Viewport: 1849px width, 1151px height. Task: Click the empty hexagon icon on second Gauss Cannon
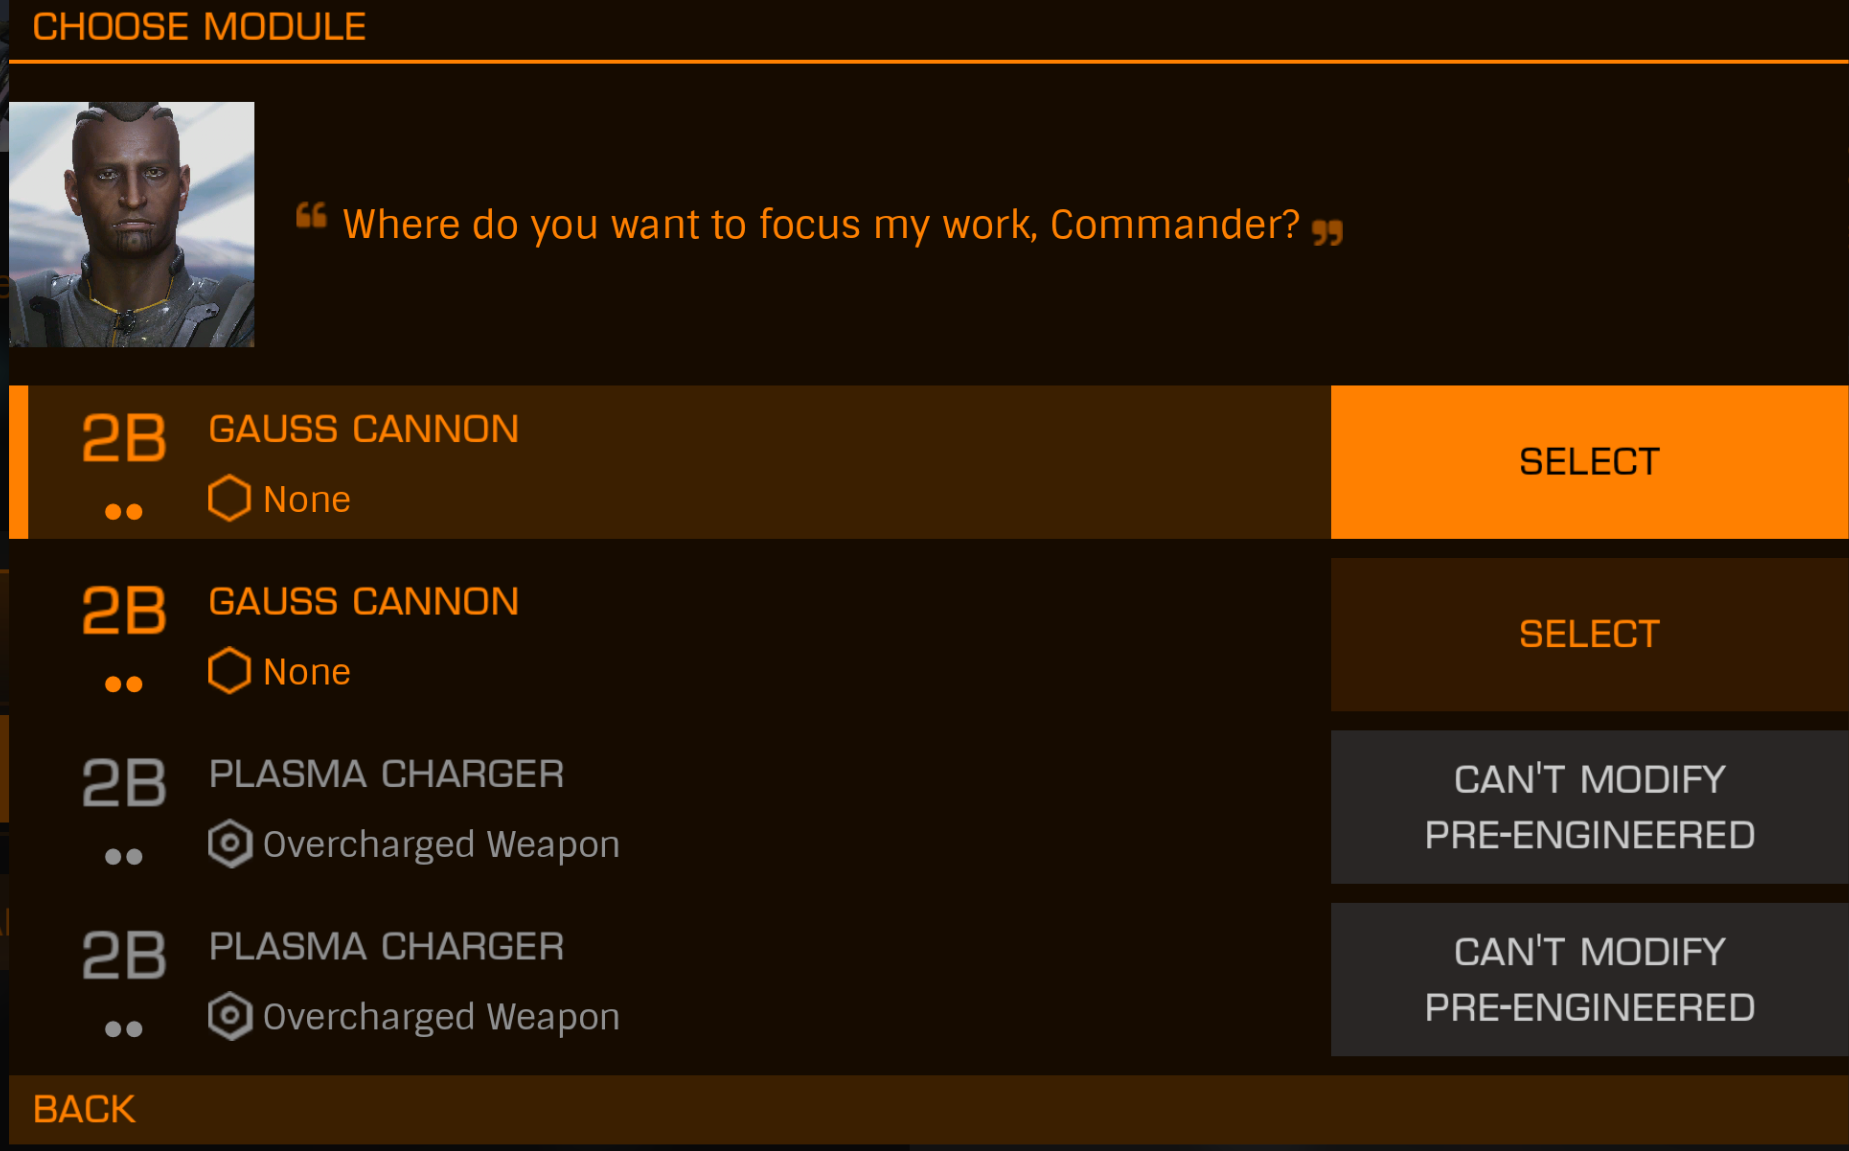(x=229, y=670)
